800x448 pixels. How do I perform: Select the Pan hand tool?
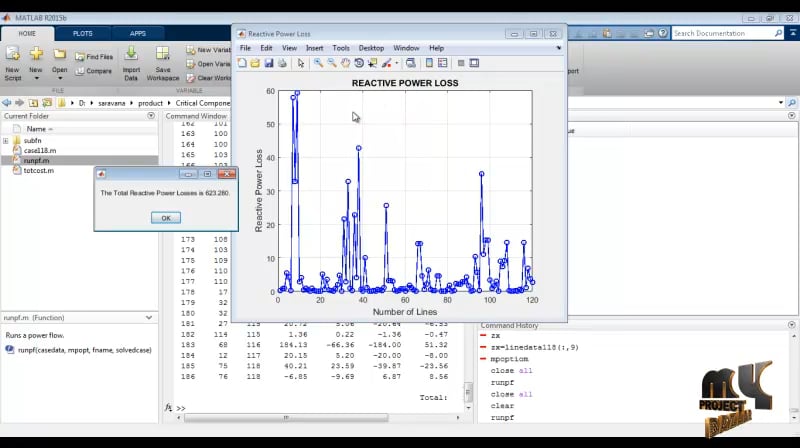coord(345,63)
